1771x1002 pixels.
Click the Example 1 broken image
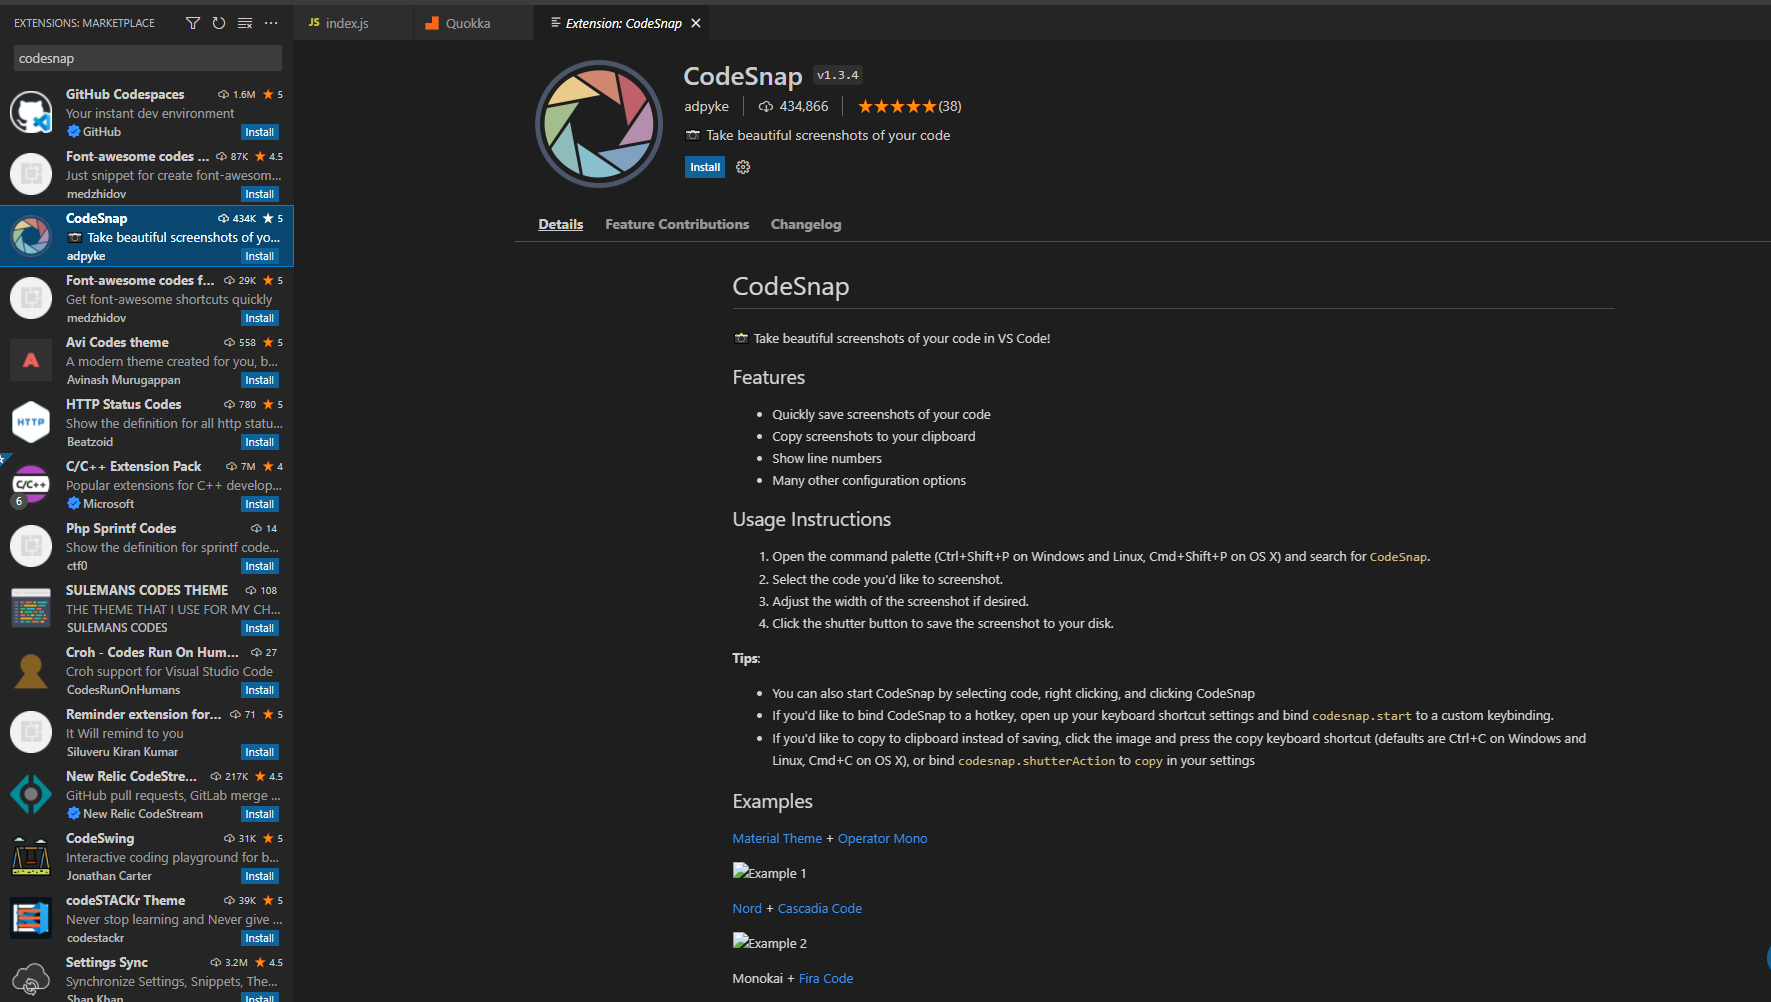coord(769,872)
